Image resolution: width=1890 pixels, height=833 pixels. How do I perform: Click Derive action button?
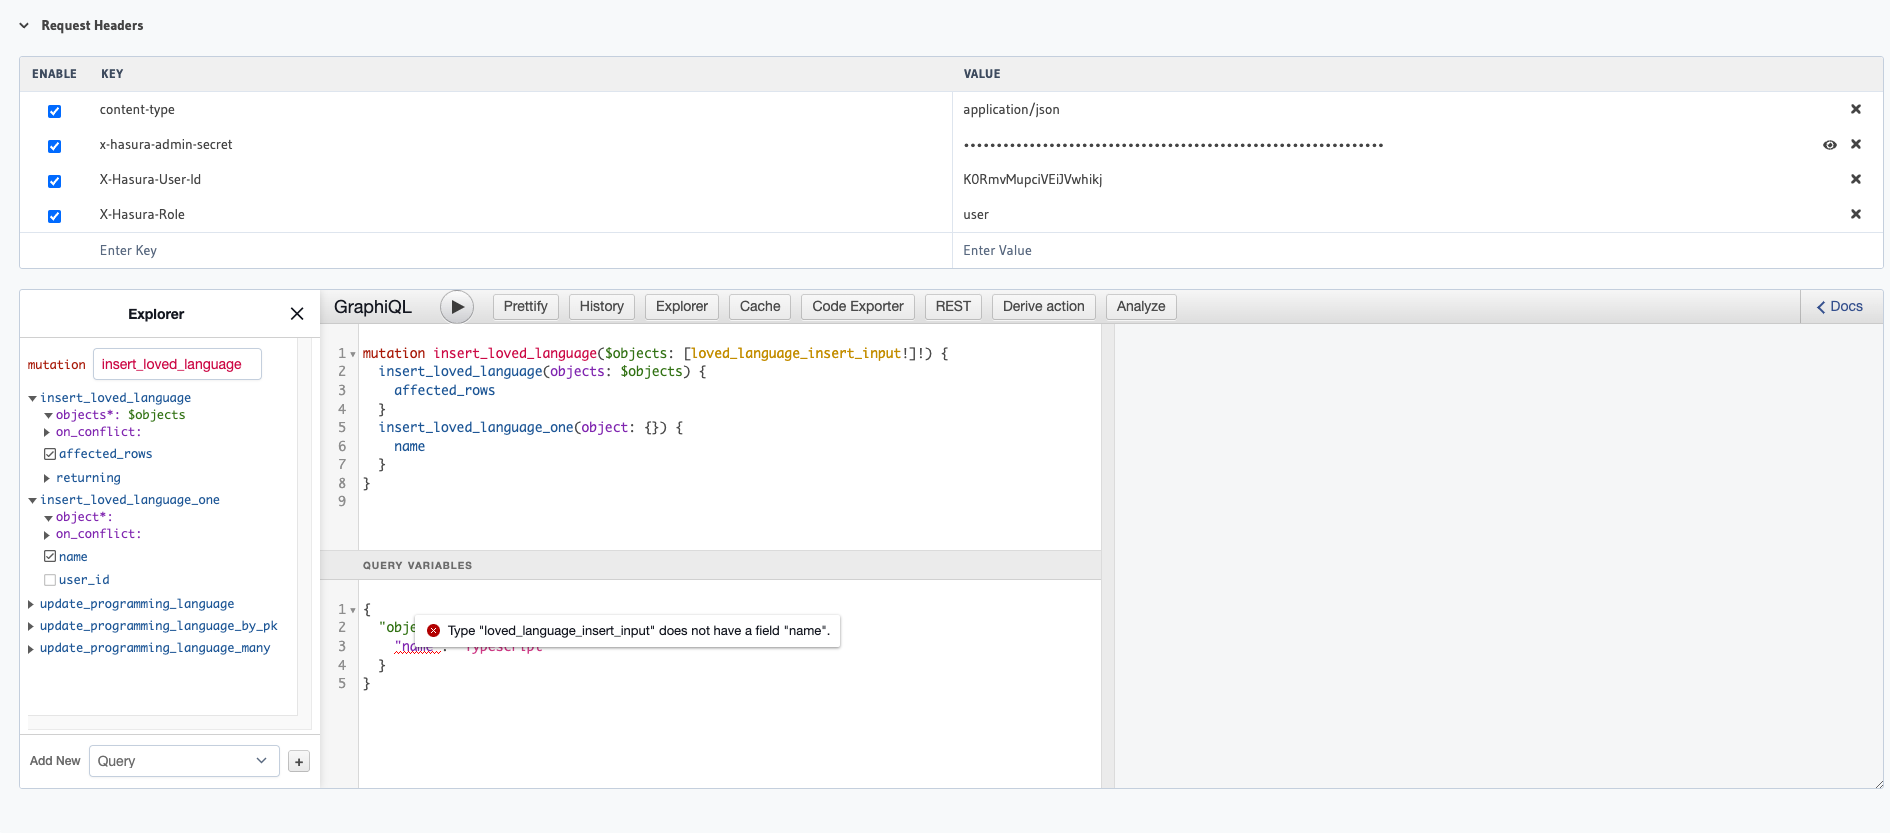point(1044,307)
